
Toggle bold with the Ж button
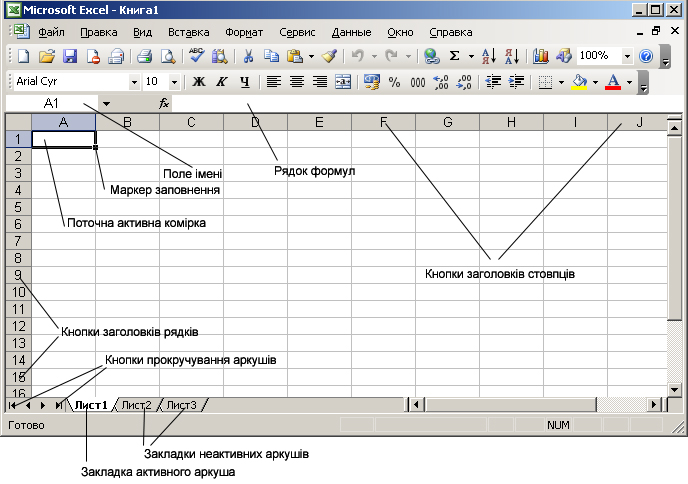[x=199, y=82]
